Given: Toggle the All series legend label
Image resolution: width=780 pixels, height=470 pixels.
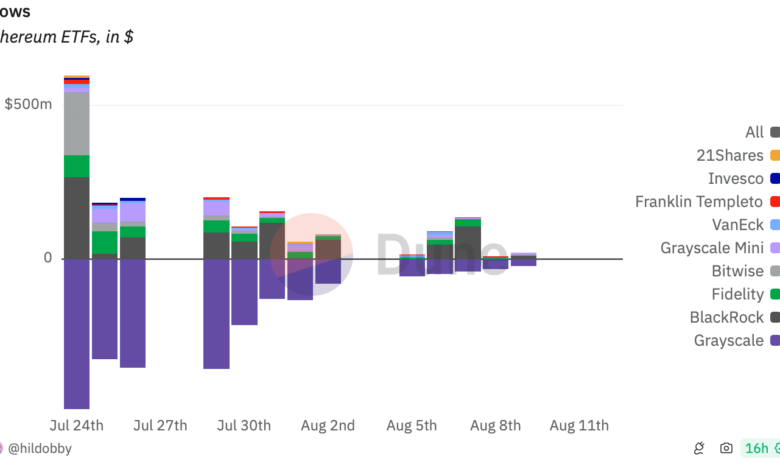Looking at the screenshot, I should tap(754, 132).
